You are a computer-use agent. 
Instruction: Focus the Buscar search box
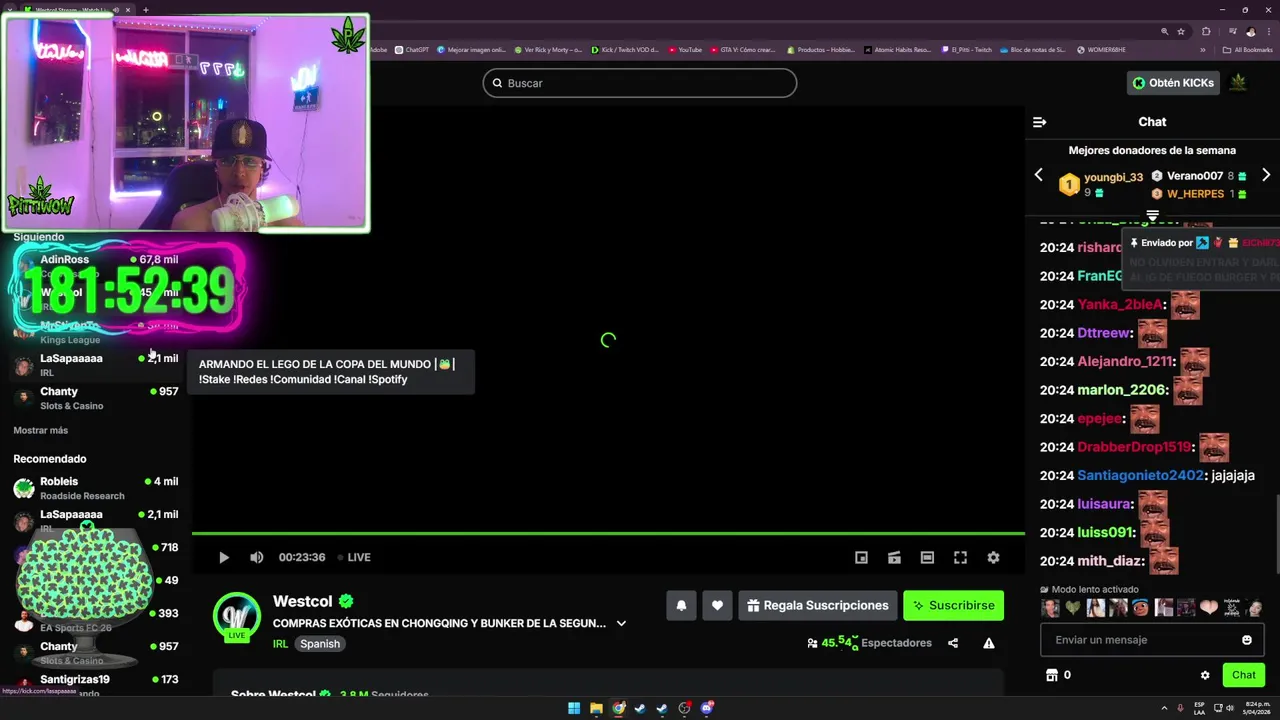click(640, 83)
